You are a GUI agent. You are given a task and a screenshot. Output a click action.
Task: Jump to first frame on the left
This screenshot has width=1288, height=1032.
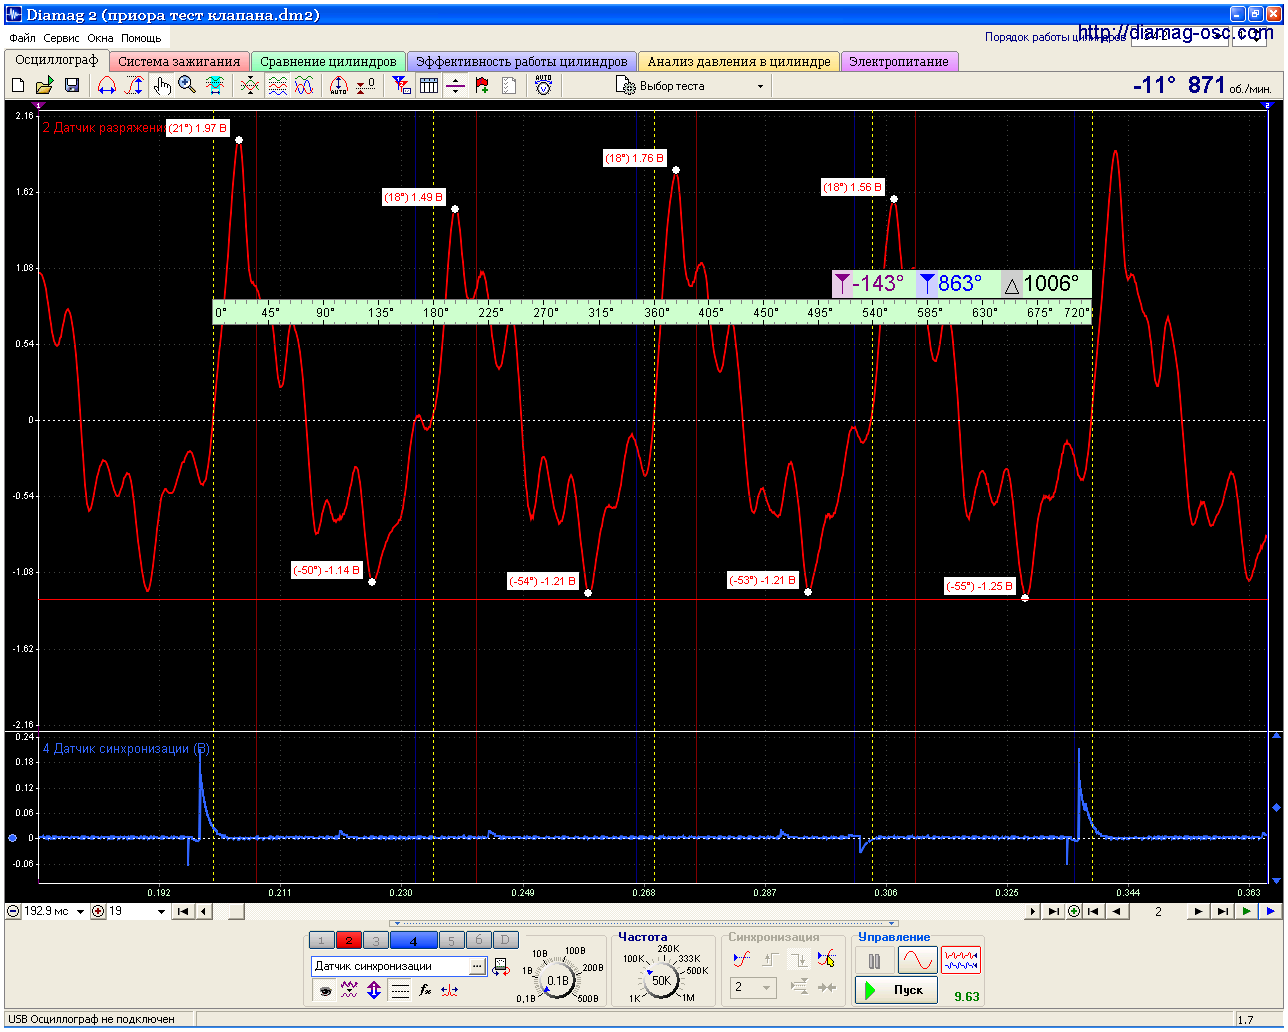pyautogui.click(x=182, y=912)
